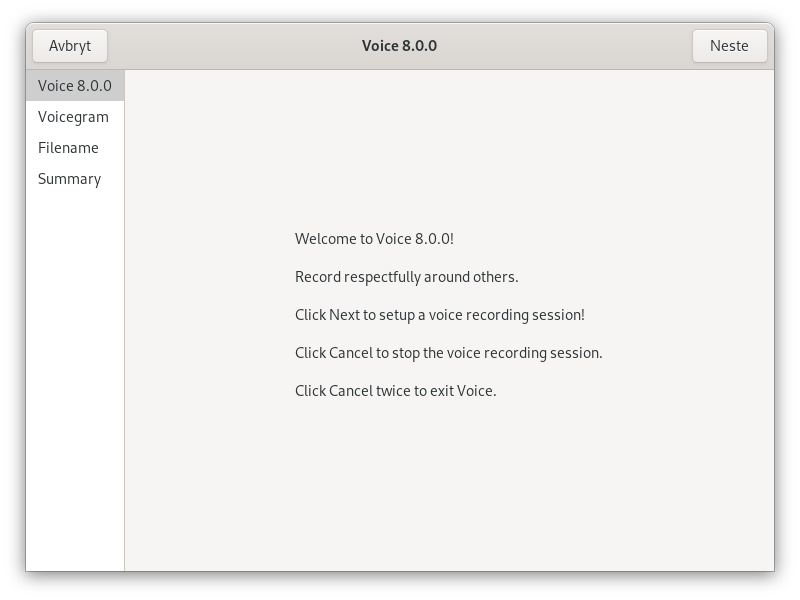The width and height of the screenshot is (800, 600).
Task: Click the bold Voice 8.0.0 header title
Action: tap(399, 46)
